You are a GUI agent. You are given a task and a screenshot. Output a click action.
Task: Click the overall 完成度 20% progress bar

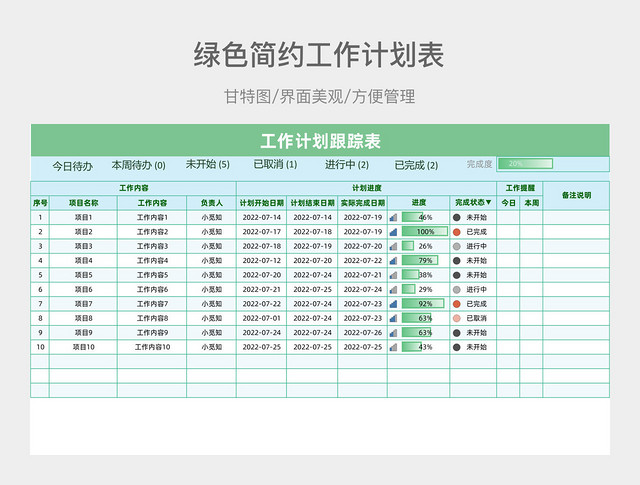pos(525,164)
